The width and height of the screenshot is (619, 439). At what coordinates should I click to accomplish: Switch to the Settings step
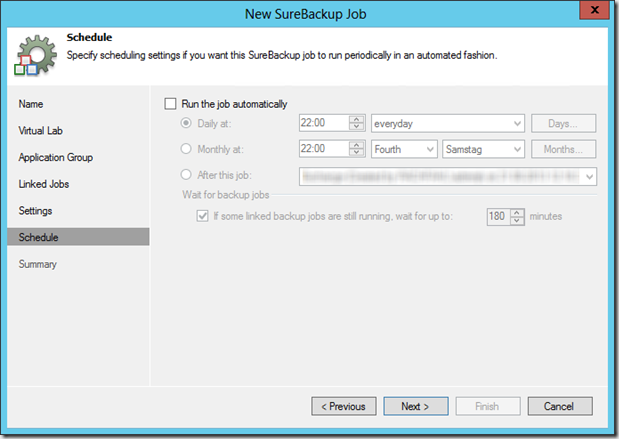pos(35,211)
